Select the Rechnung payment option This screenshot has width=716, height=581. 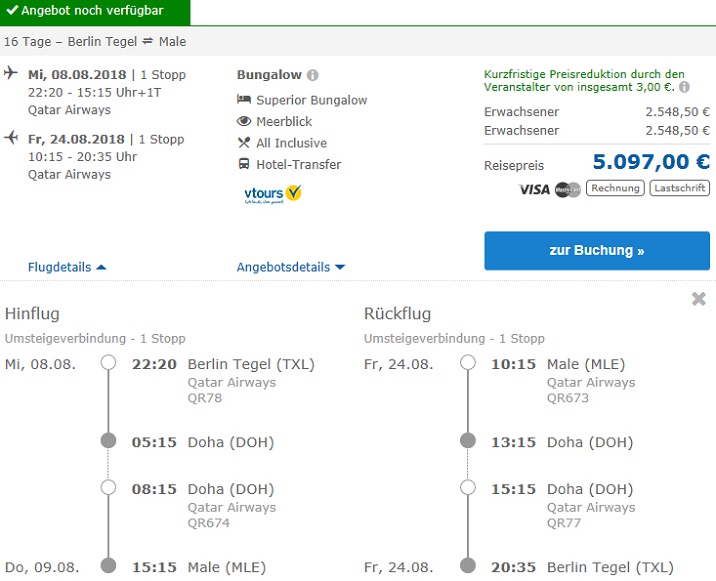pyautogui.click(x=615, y=188)
